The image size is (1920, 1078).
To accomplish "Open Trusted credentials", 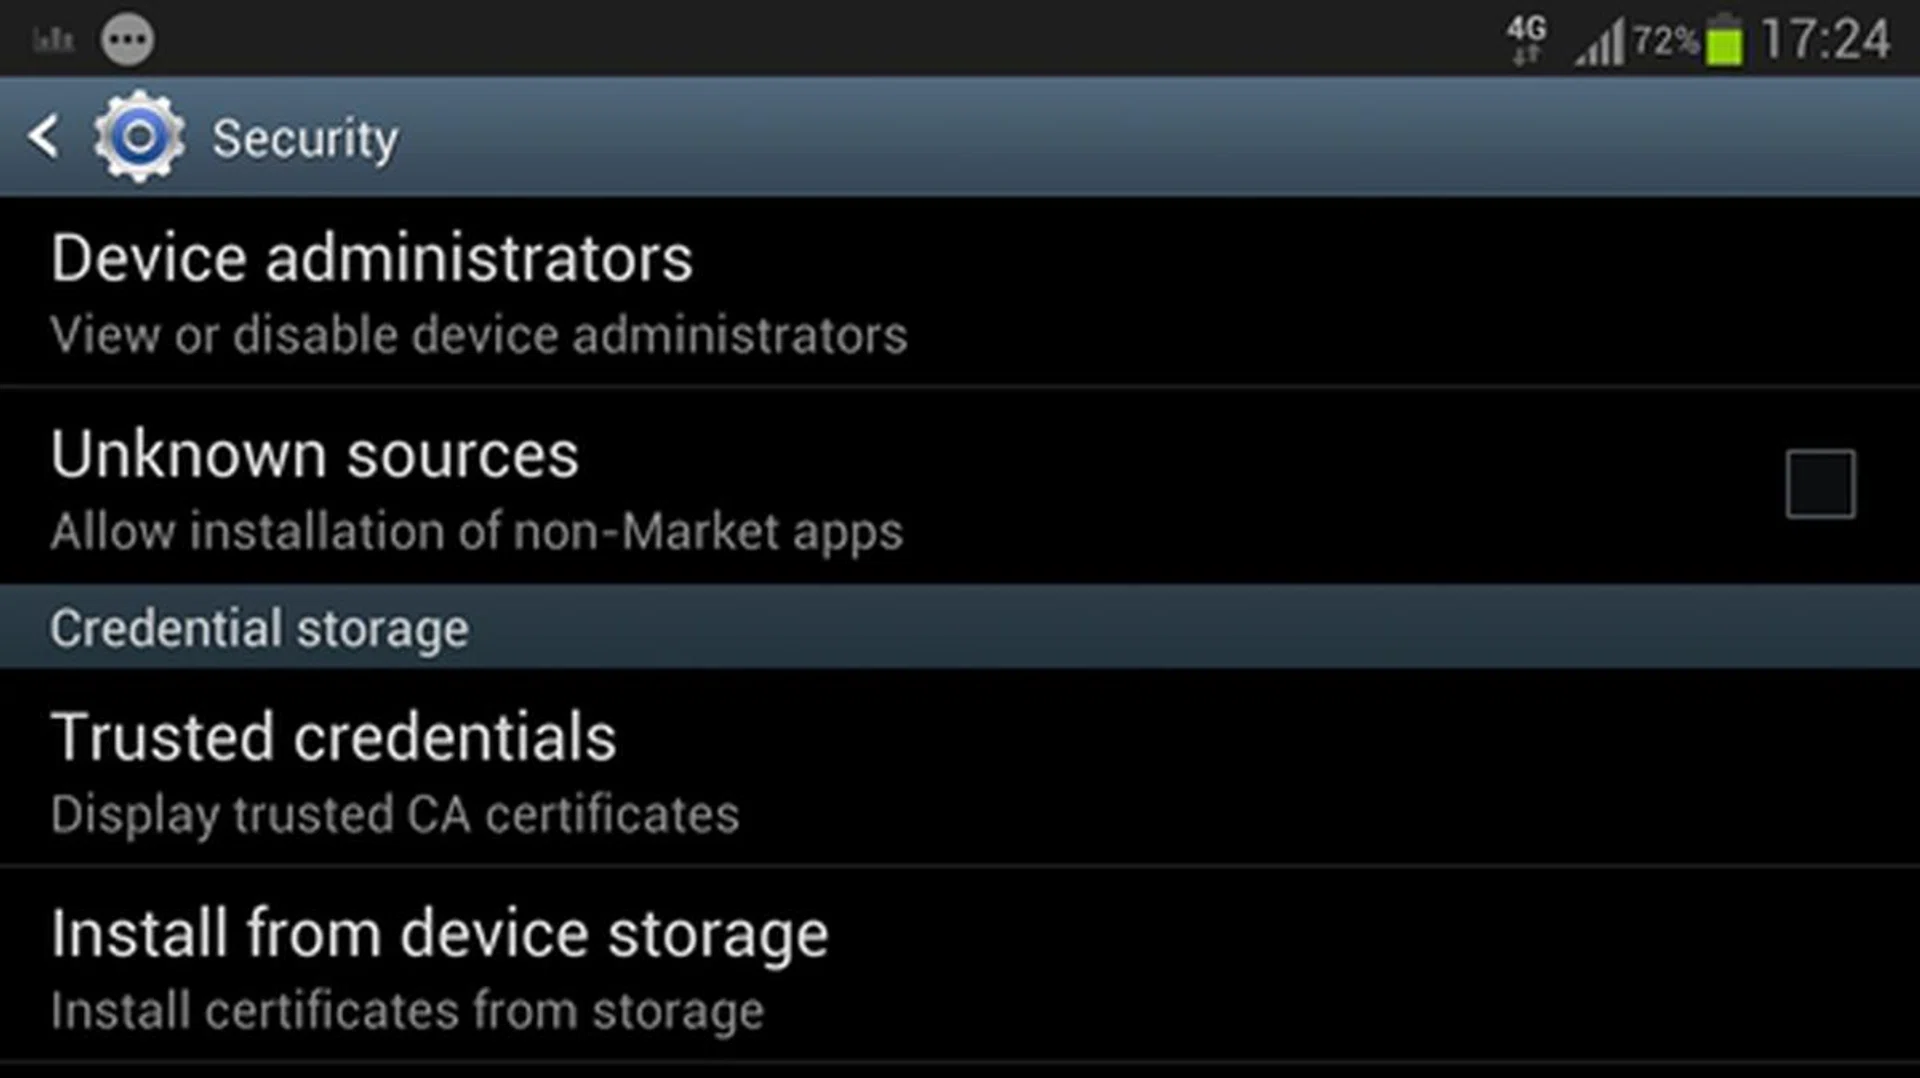I will [334, 738].
